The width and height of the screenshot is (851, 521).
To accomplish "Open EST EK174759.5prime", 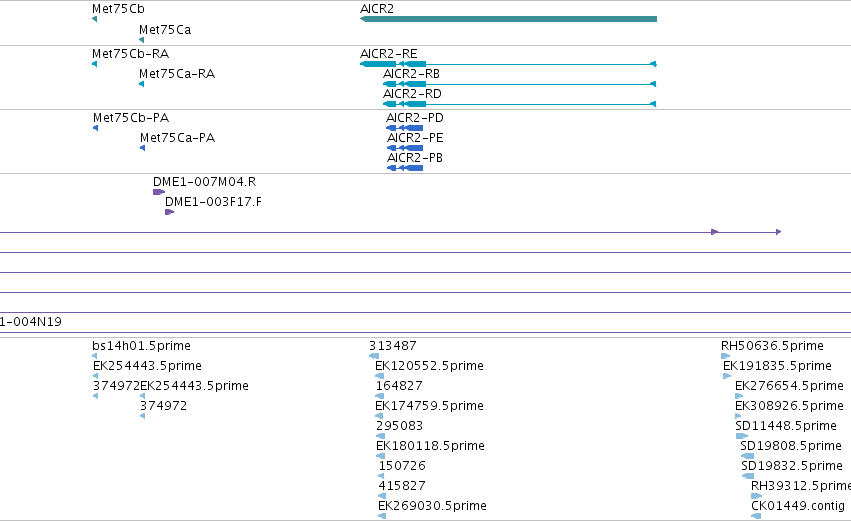I will click(429, 406).
